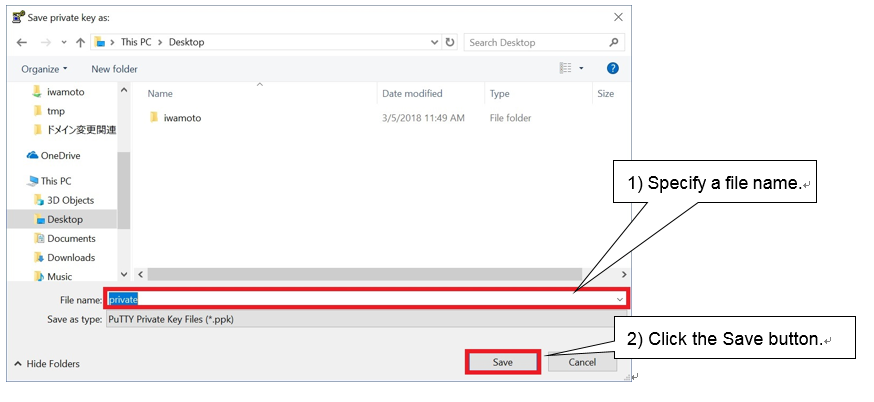Click the Up one level arrow
The image size is (874, 402).
[80, 42]
